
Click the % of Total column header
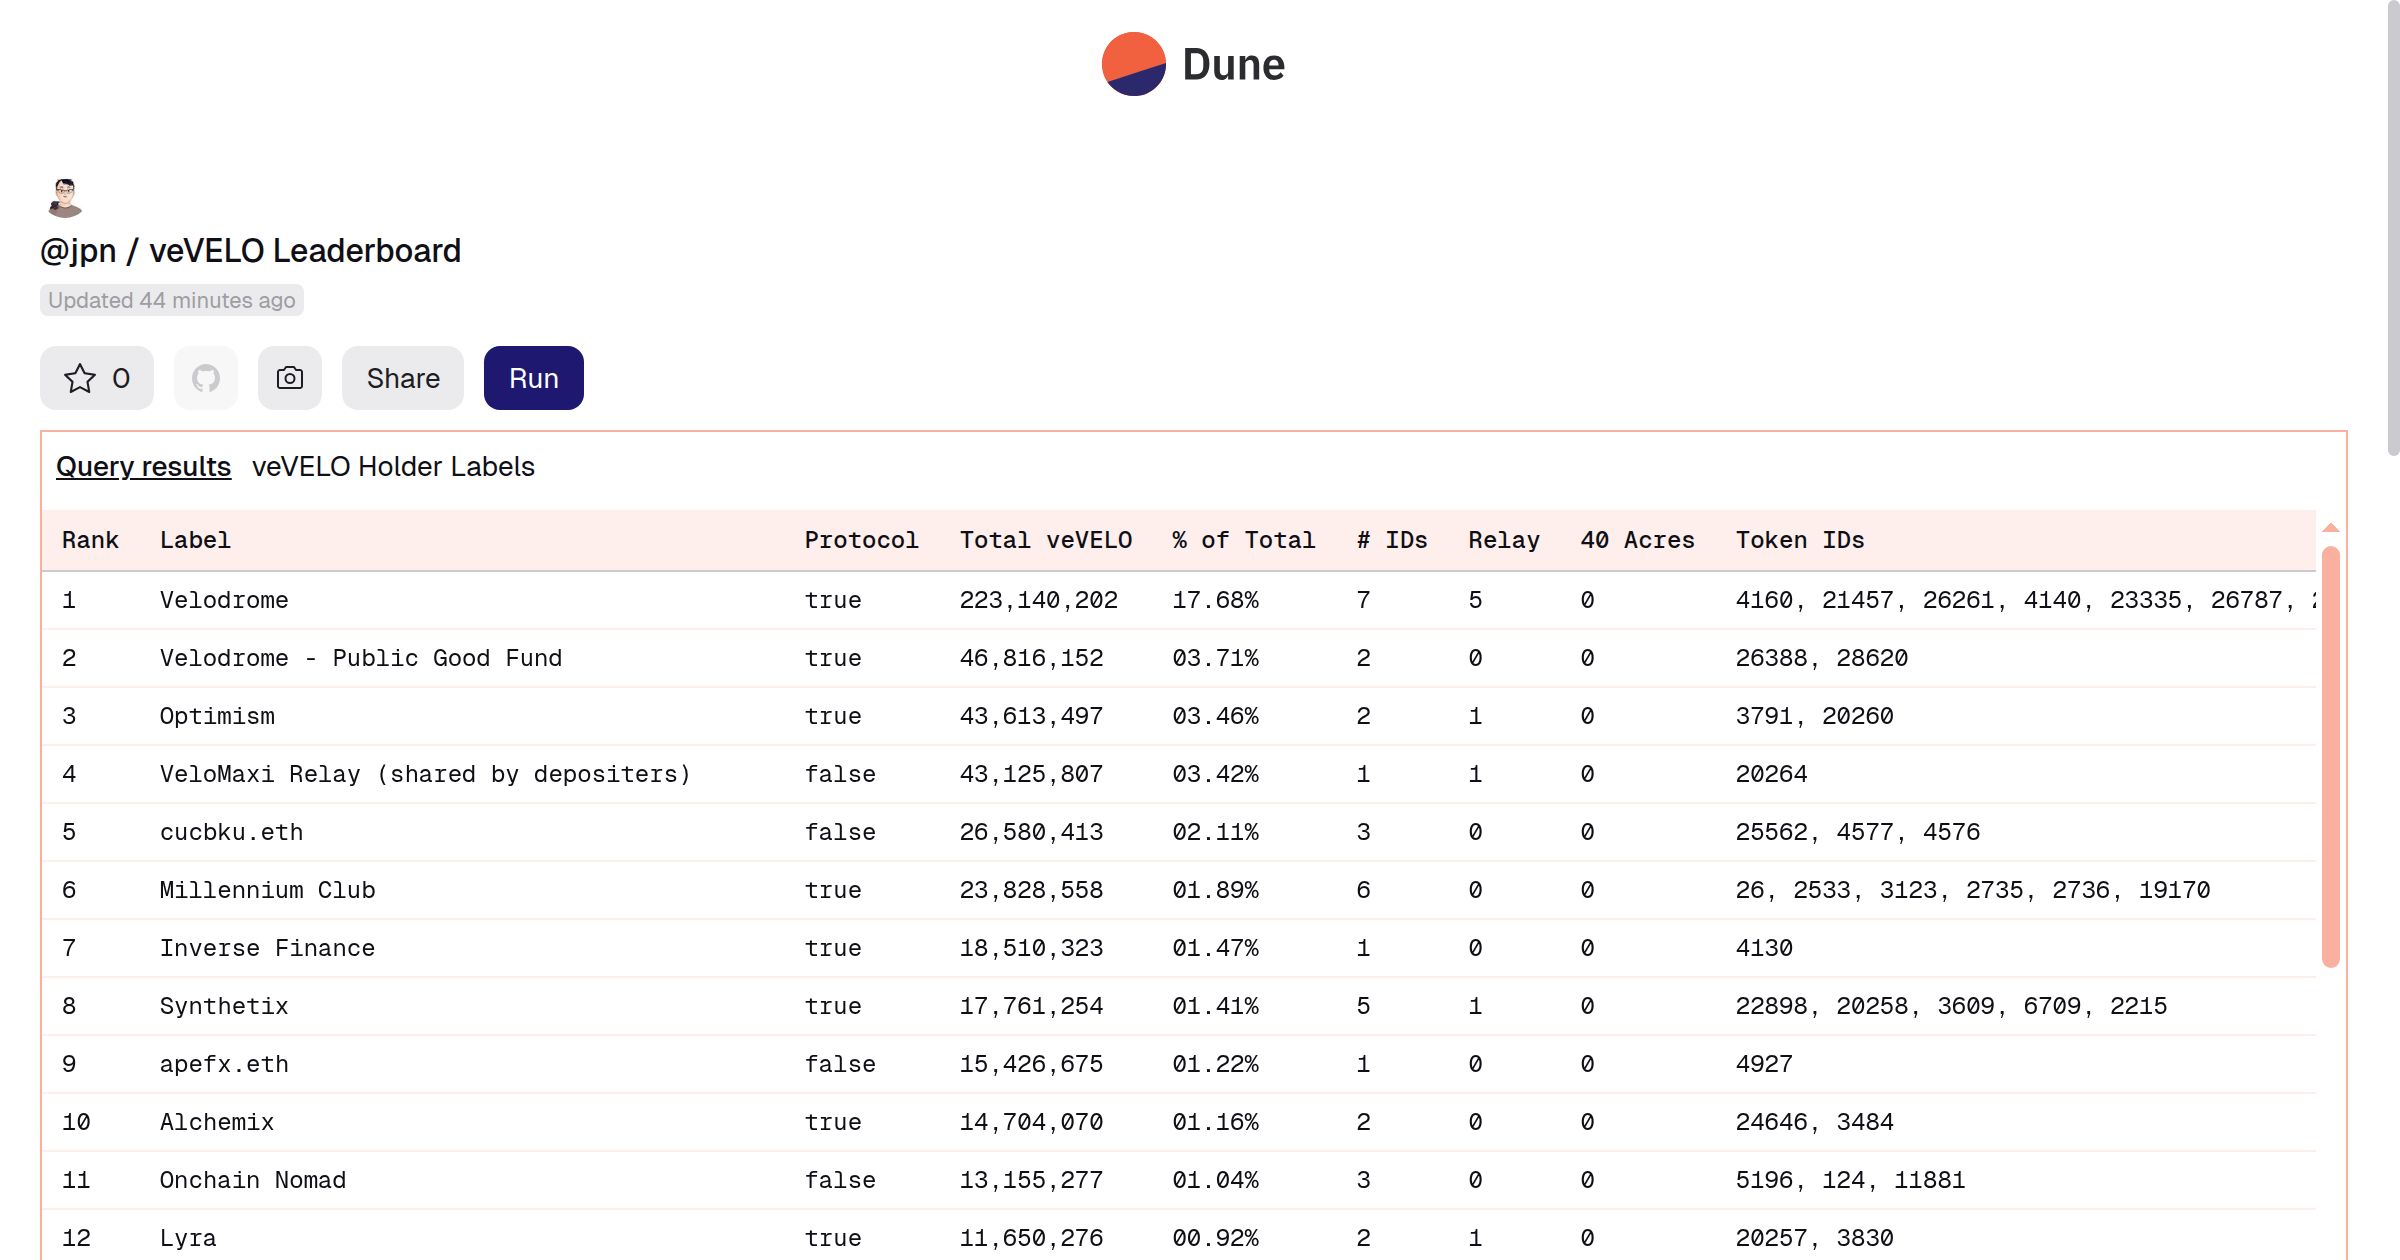(1243, 540)
